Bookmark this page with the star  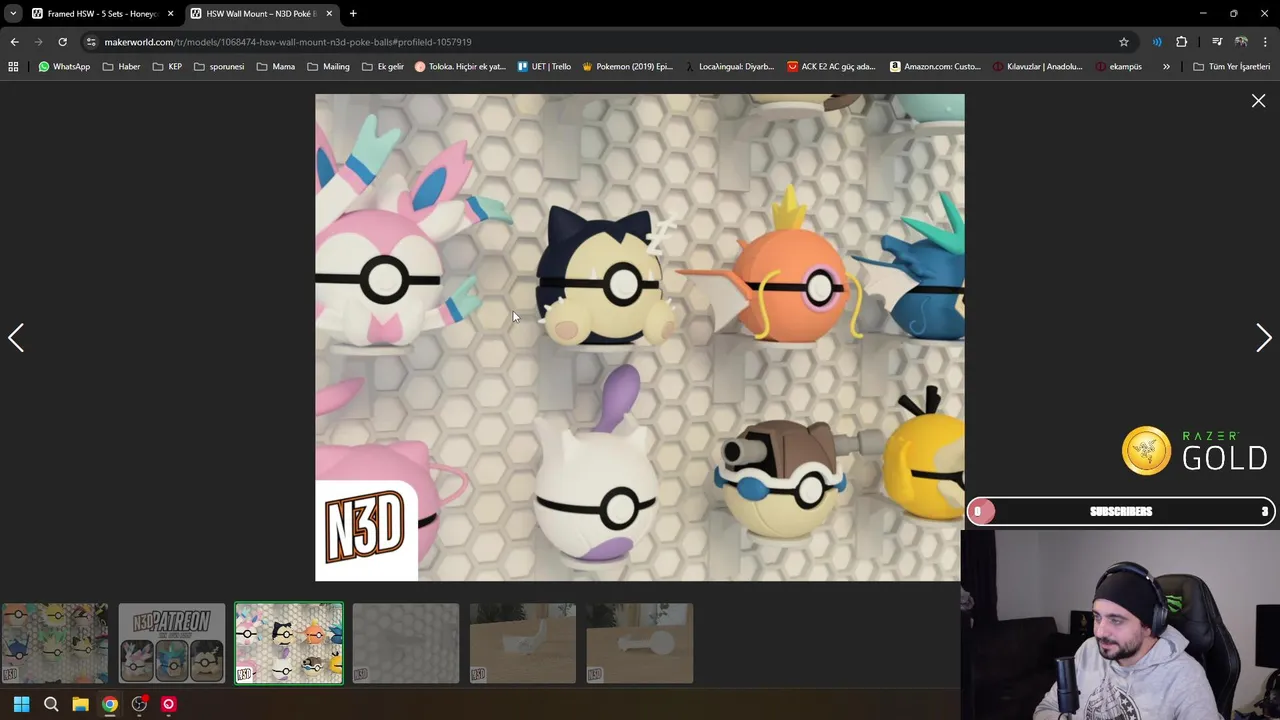point(1124,42)
